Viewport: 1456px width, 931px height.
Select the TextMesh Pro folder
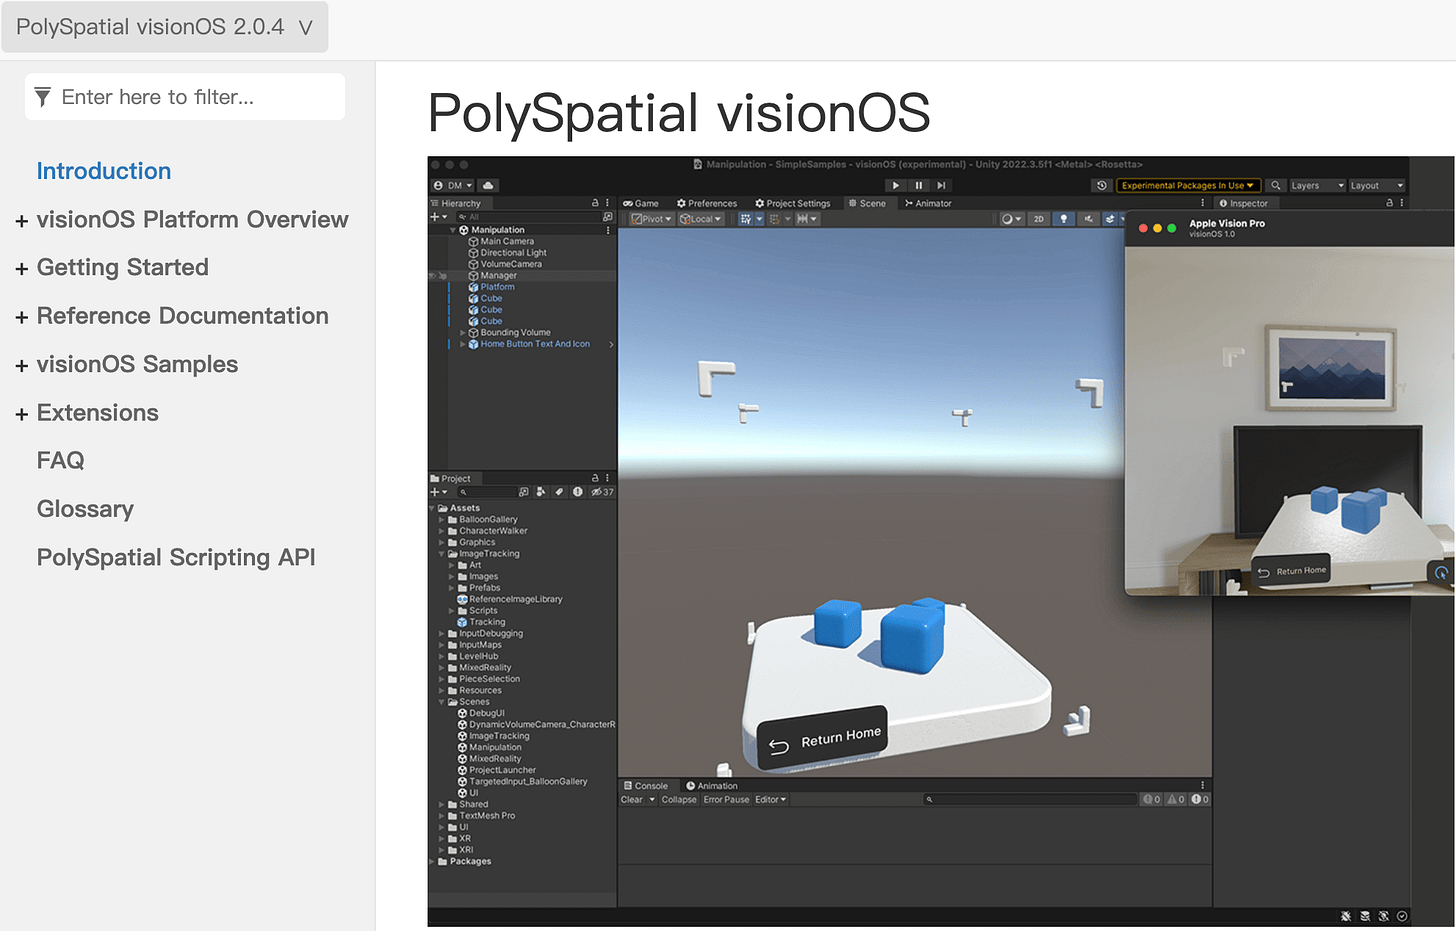point(481,816)
